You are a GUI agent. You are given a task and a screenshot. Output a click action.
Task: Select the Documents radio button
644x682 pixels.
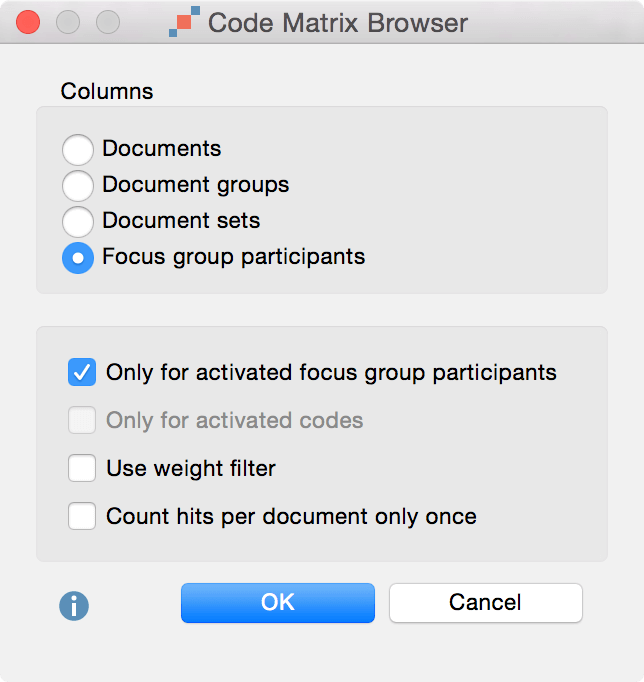pyautogui.click(x=78, y=150)
